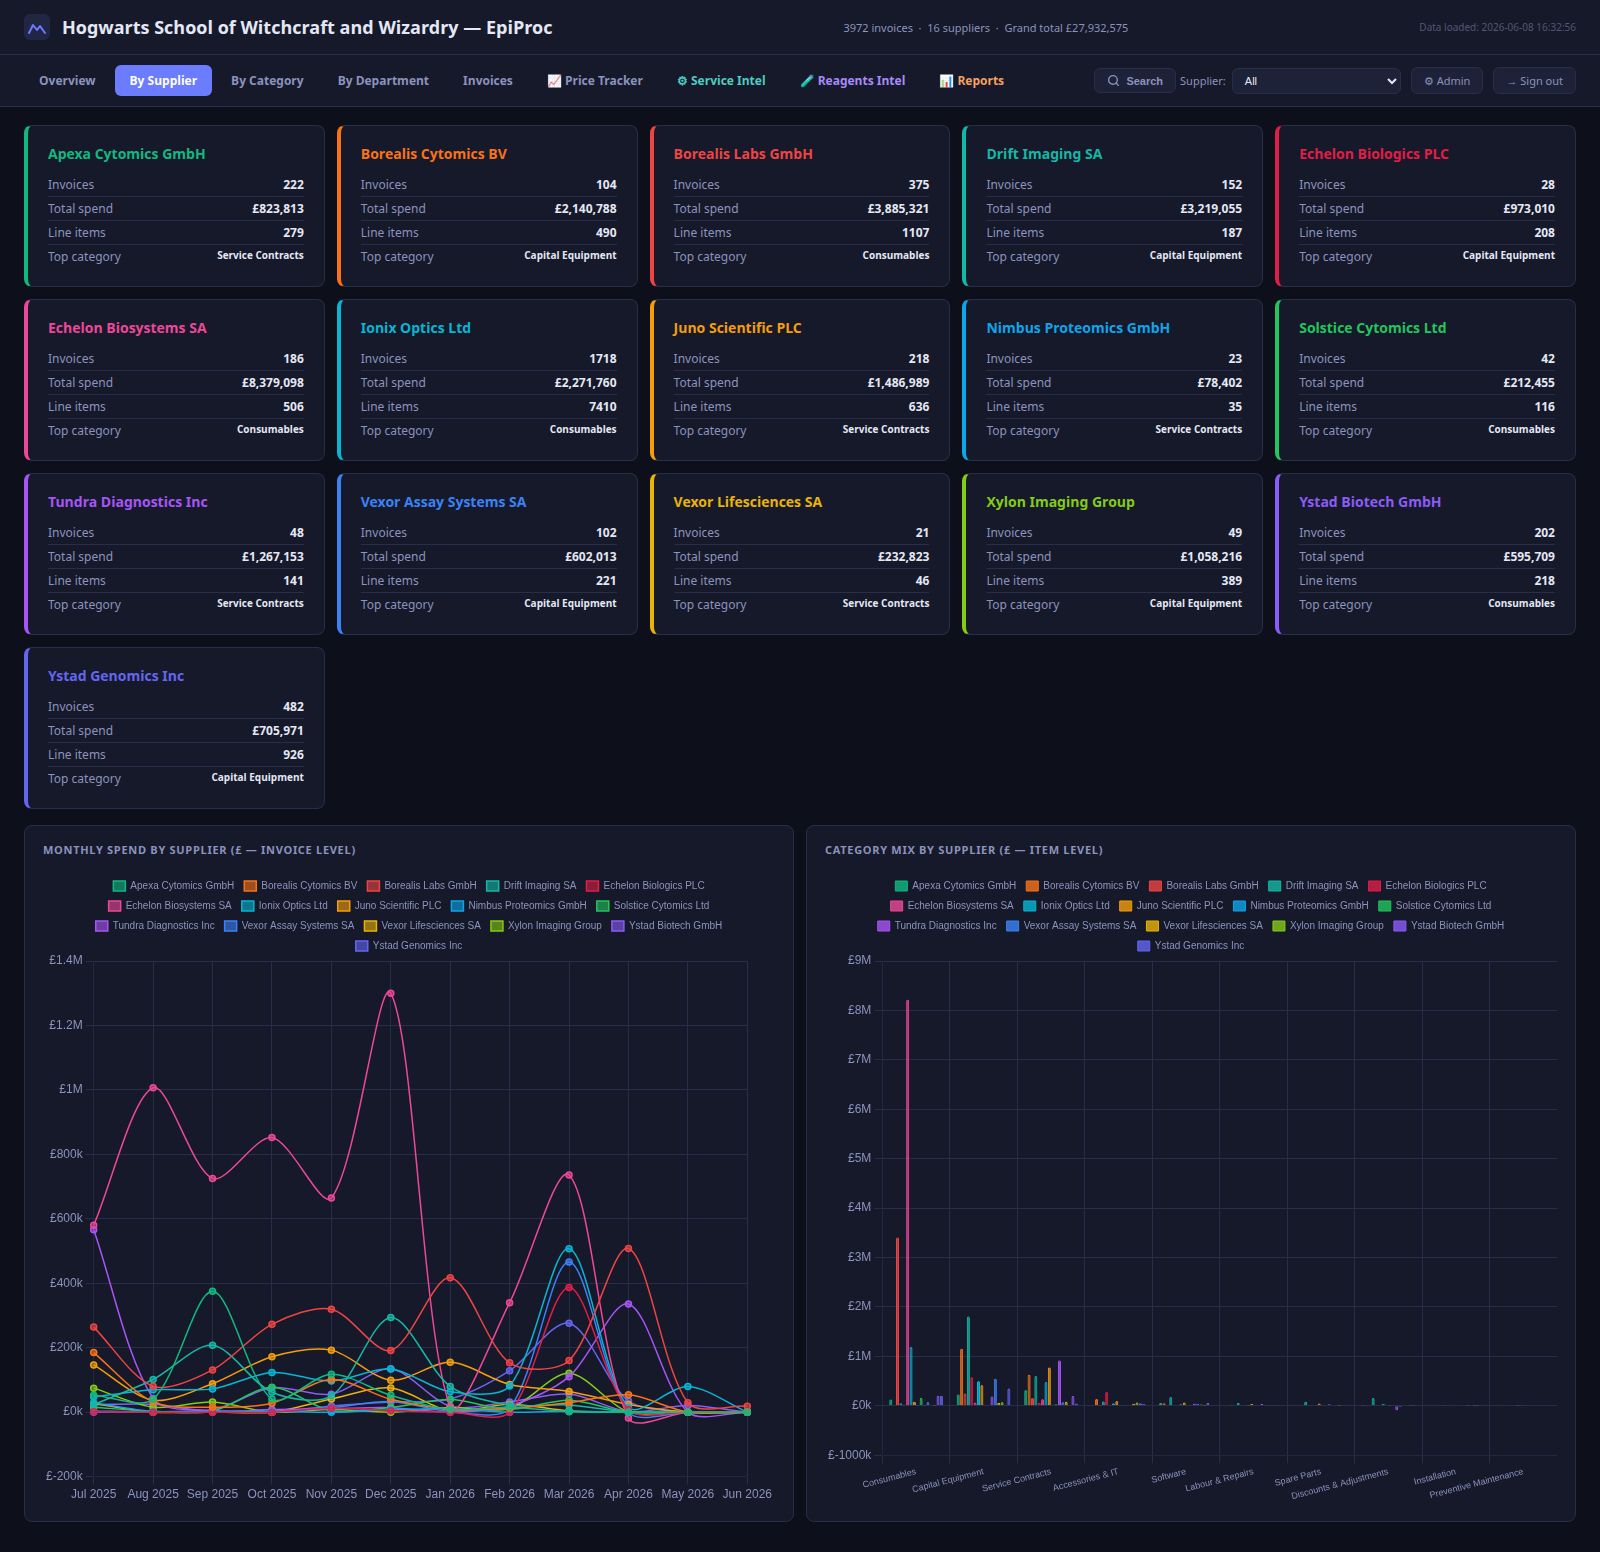Toggle Borealis Cytomics BV in monthly spend legend

click(300, 886)
